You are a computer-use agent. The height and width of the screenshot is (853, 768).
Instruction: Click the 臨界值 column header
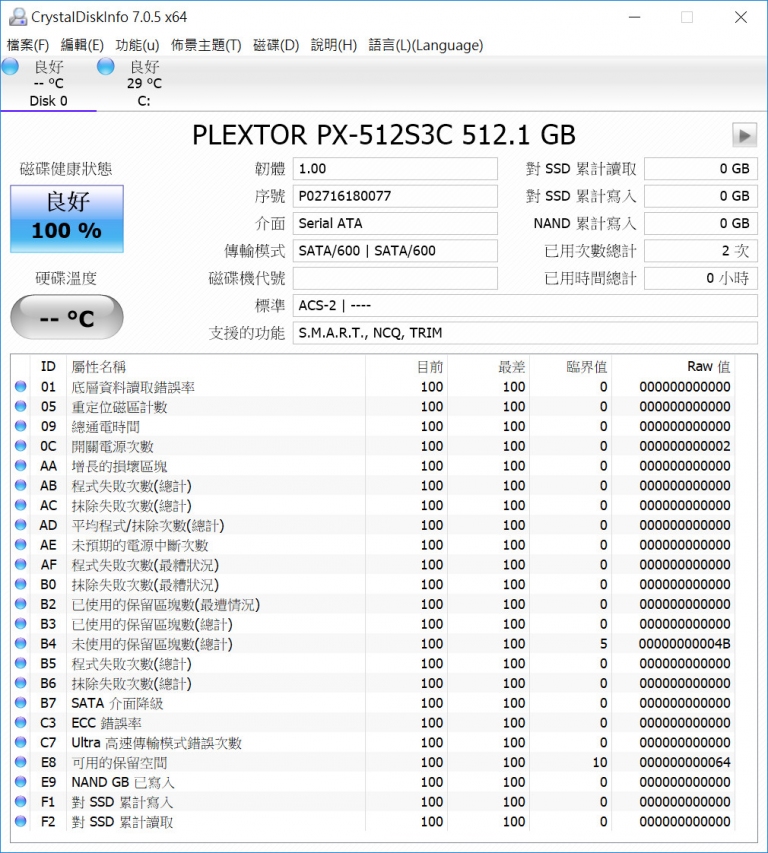pos(586,367)
